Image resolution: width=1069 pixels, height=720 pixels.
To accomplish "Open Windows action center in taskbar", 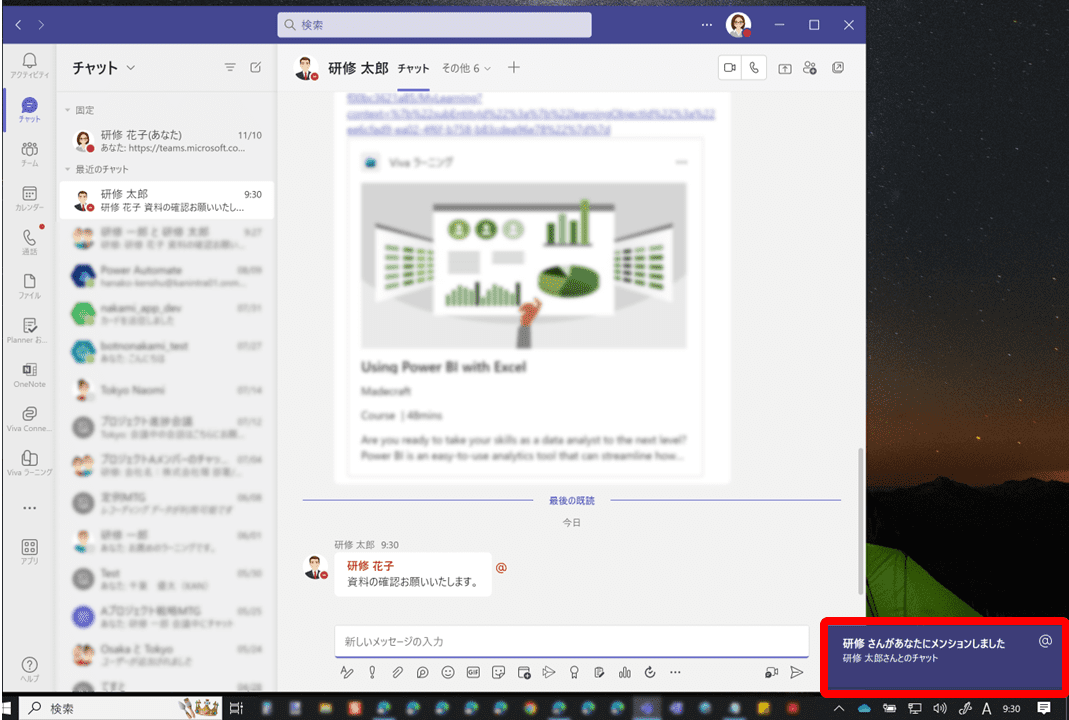I will click(x=1044, y=708).
